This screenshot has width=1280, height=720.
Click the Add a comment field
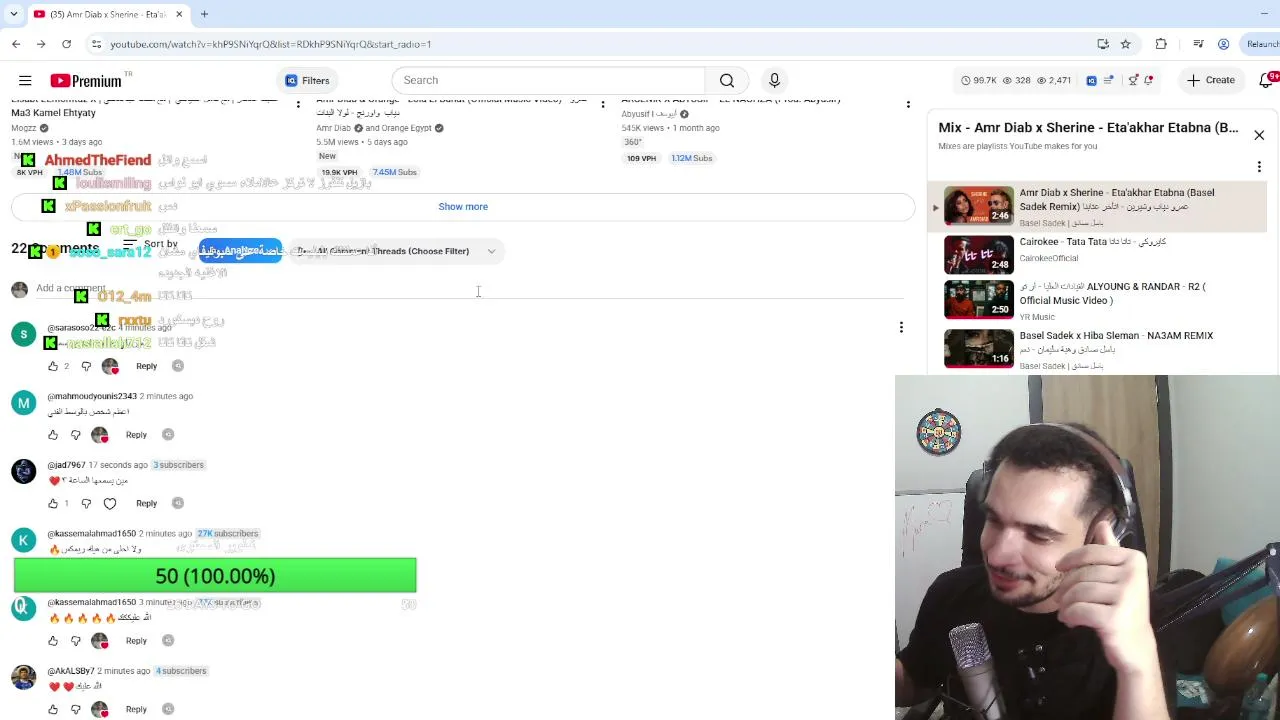pyautogui.click(x=470, y=288)
